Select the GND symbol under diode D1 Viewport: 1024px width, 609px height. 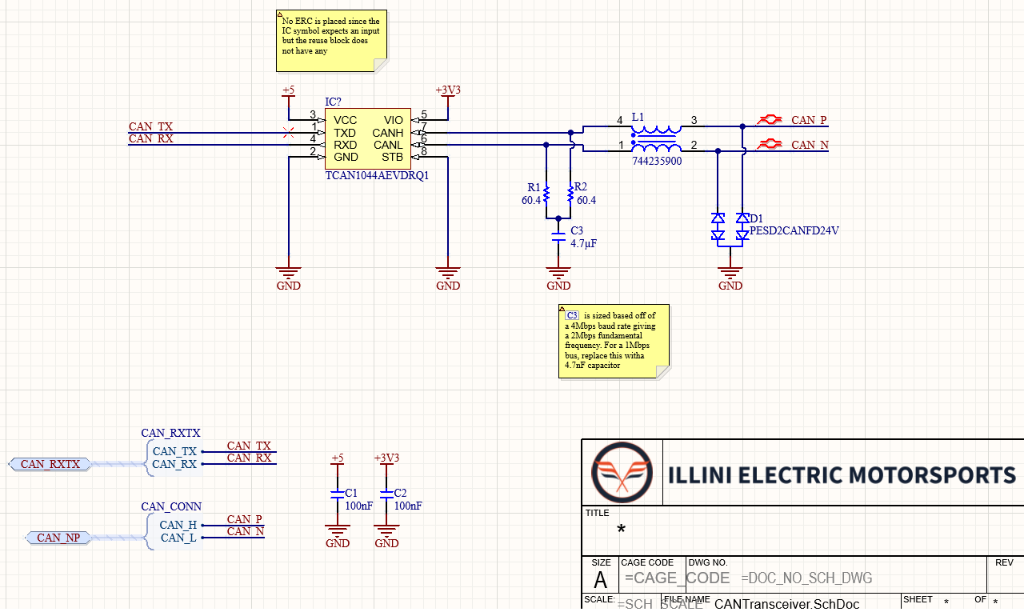730,278
